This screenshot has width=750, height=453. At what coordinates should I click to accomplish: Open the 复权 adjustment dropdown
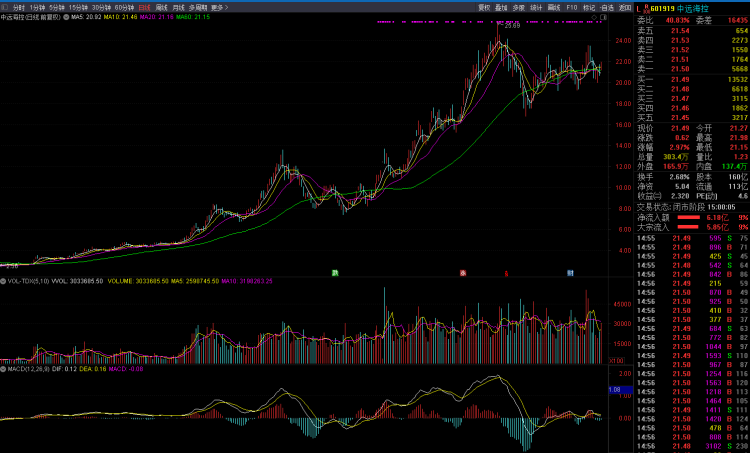click(x=484, y=7)
